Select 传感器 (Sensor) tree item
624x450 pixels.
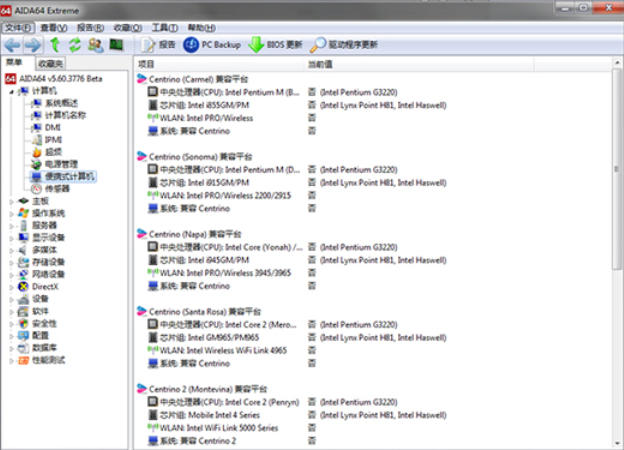click(51, 189)
